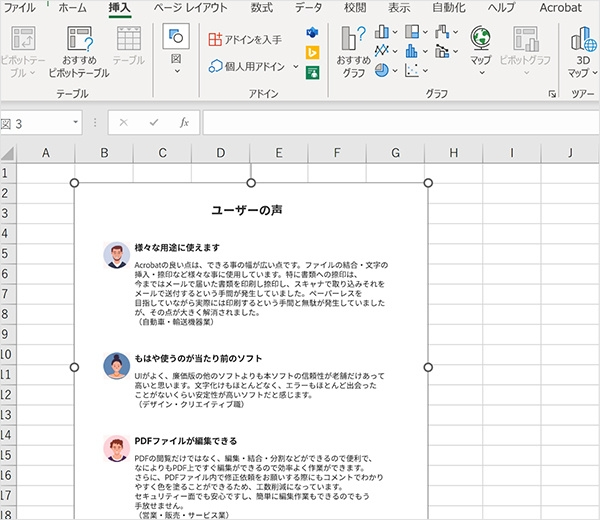This screenshot has height=520, width=600.
Task: Open the Map chart tool
Action: (x=481, y=51)
